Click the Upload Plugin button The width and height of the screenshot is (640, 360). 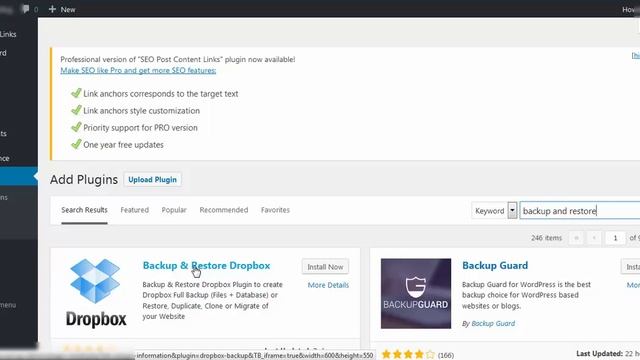[153, 180]
